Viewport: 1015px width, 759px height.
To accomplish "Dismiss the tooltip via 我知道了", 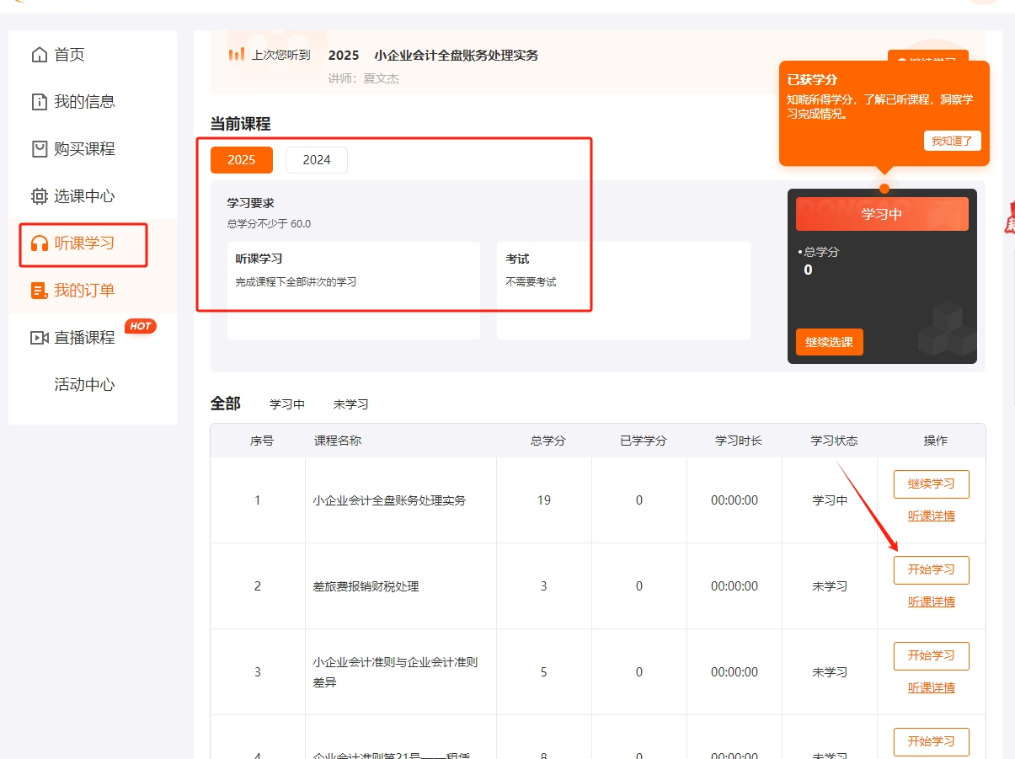I will 950,140.
